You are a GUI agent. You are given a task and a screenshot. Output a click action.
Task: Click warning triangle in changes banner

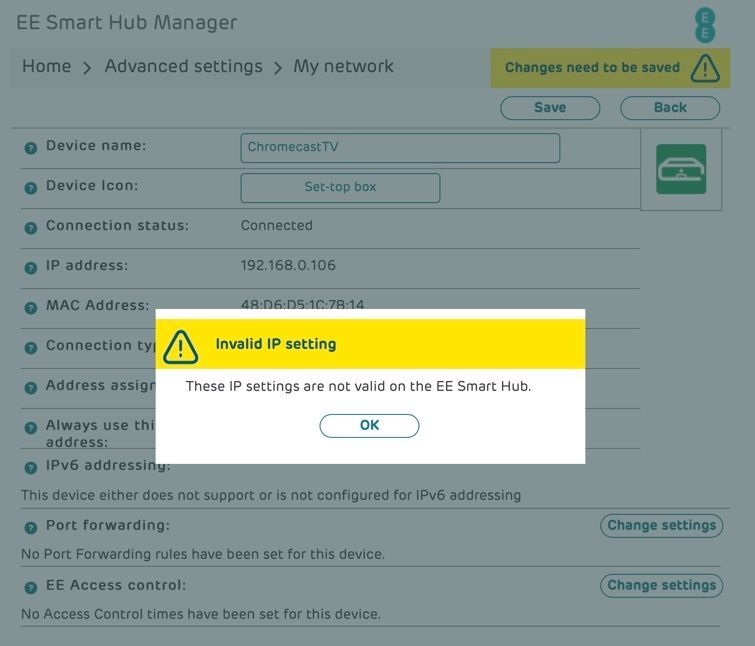coord(705,68)
